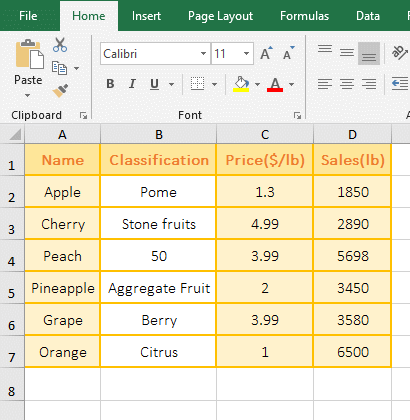This screenshot has height=420, width=410.
Task: Select the sales cell 6500
Action: pos(352,352)
